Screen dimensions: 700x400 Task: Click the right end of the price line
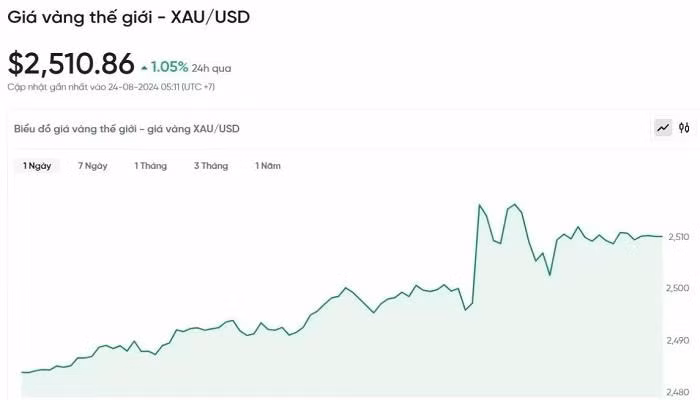(x=661, y=237)
